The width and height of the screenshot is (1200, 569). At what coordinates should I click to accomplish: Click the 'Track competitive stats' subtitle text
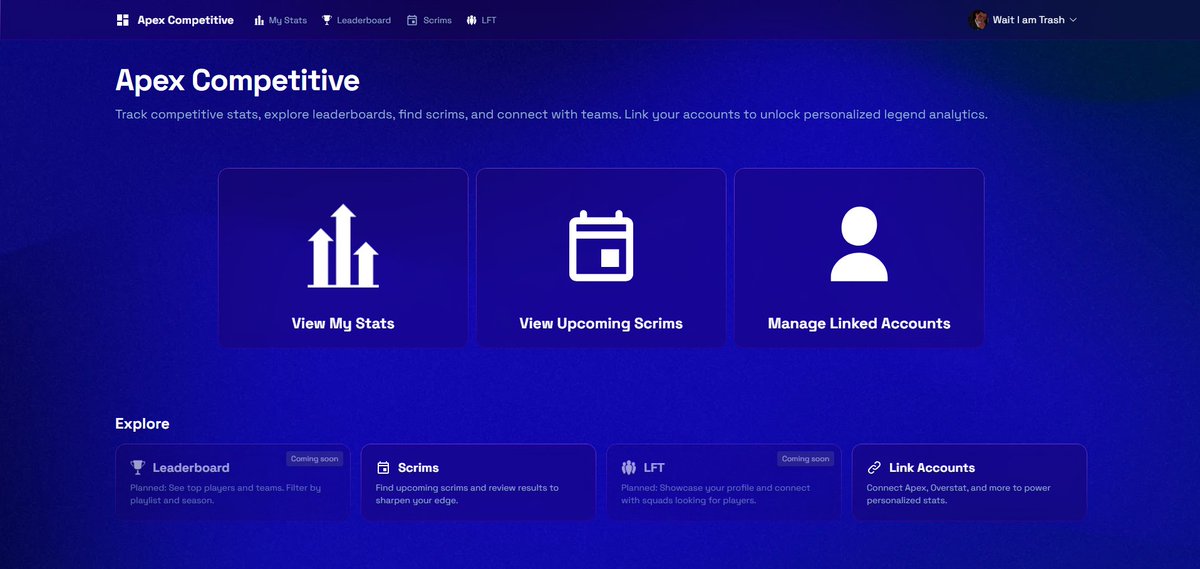click(551, 115)
